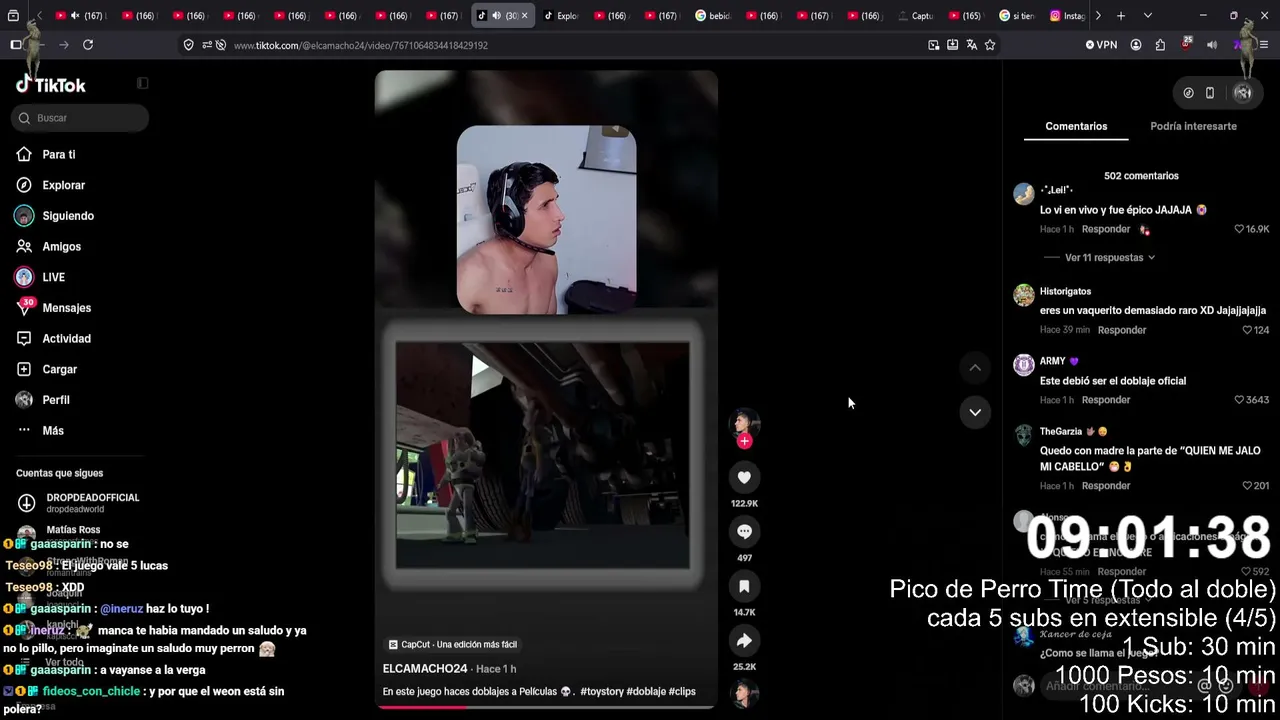Open Cargar to upload a video
The width and height of the screenshot is (1280, 720).
coord(59,369)
